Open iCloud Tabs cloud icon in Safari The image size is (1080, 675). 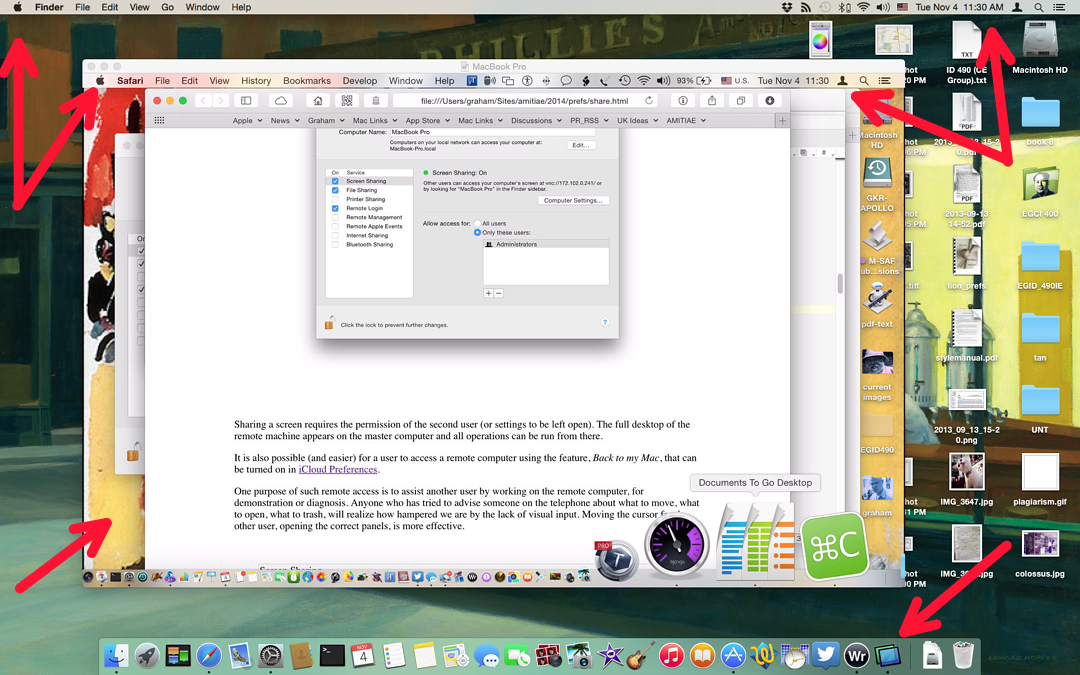(x=281, y=101)
